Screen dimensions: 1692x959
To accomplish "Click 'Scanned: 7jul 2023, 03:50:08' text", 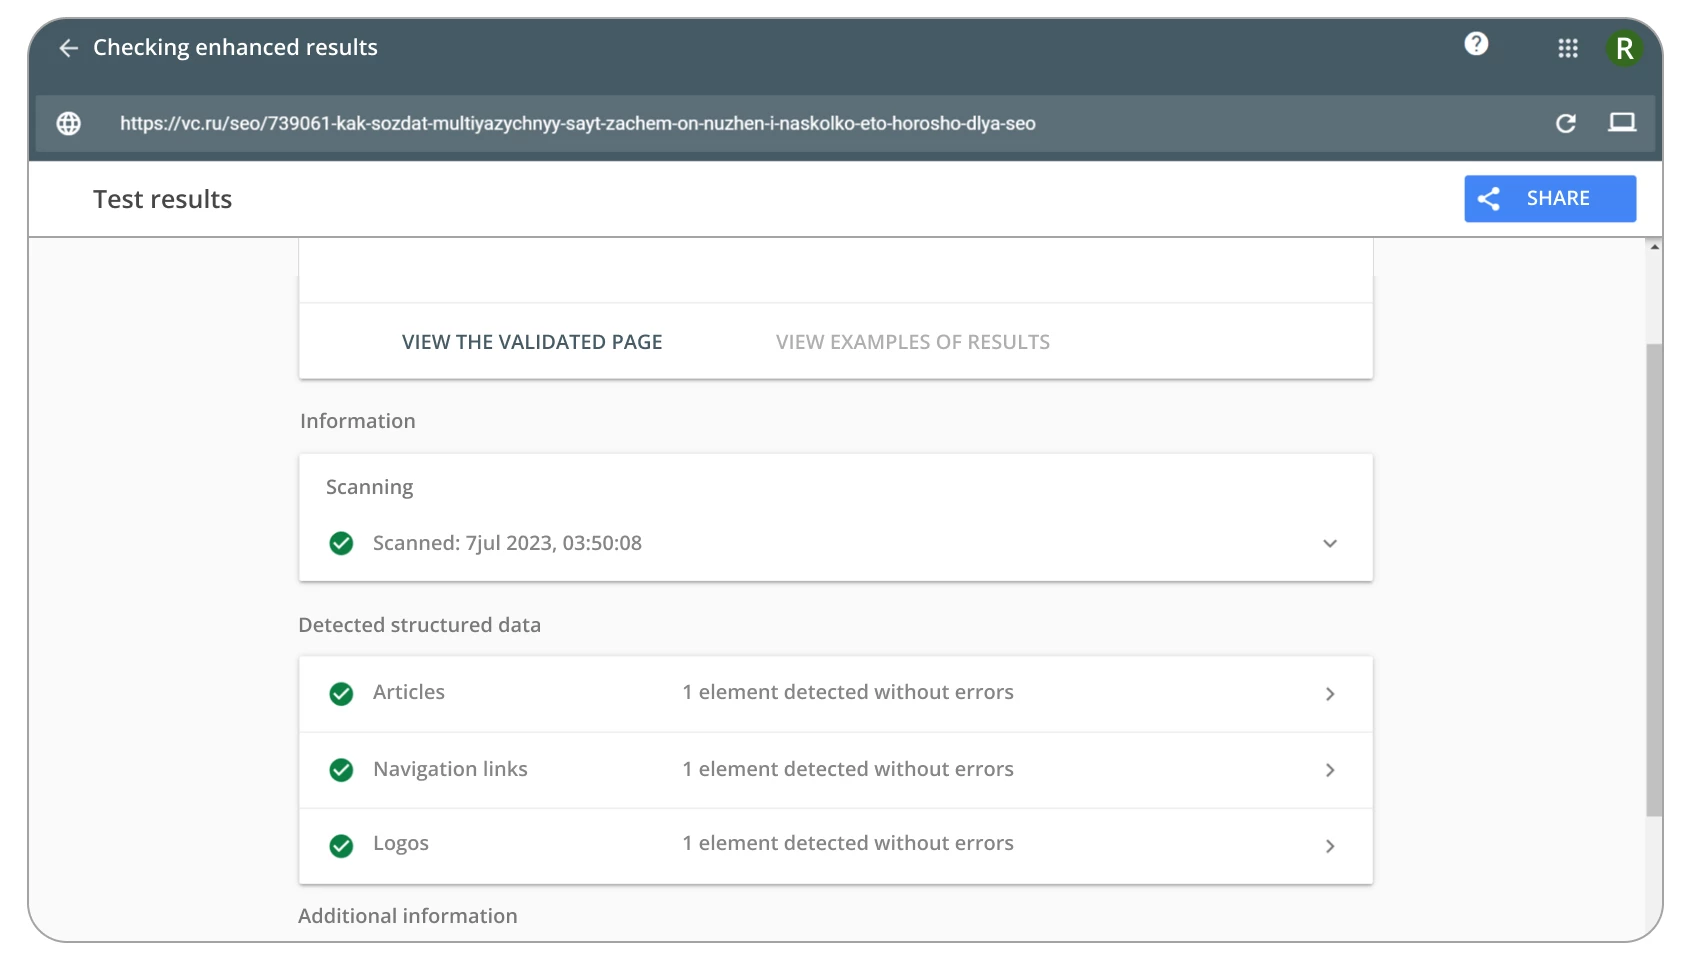I will 507,543.
